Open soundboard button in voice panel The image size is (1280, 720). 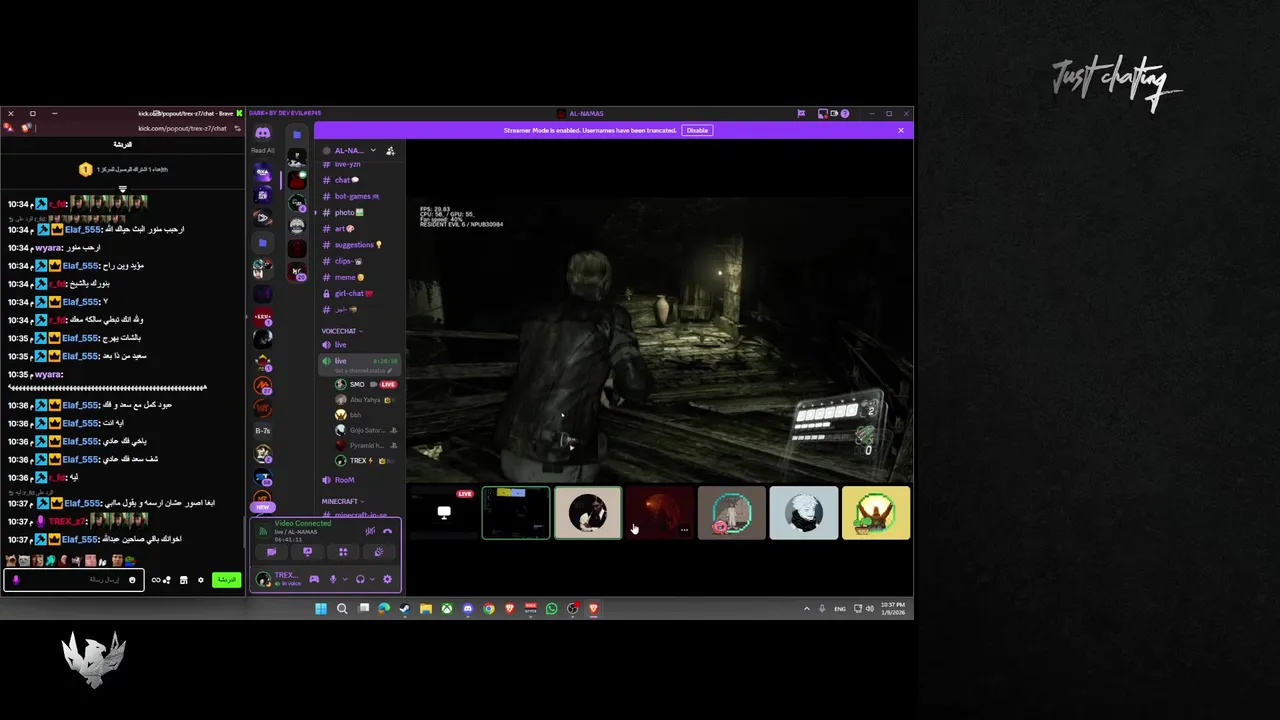tap(379, 552)
